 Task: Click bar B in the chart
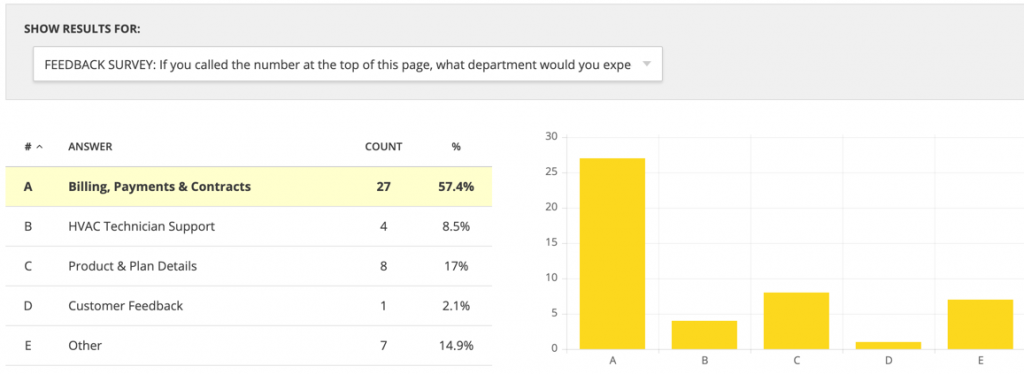tap(705, 334)
